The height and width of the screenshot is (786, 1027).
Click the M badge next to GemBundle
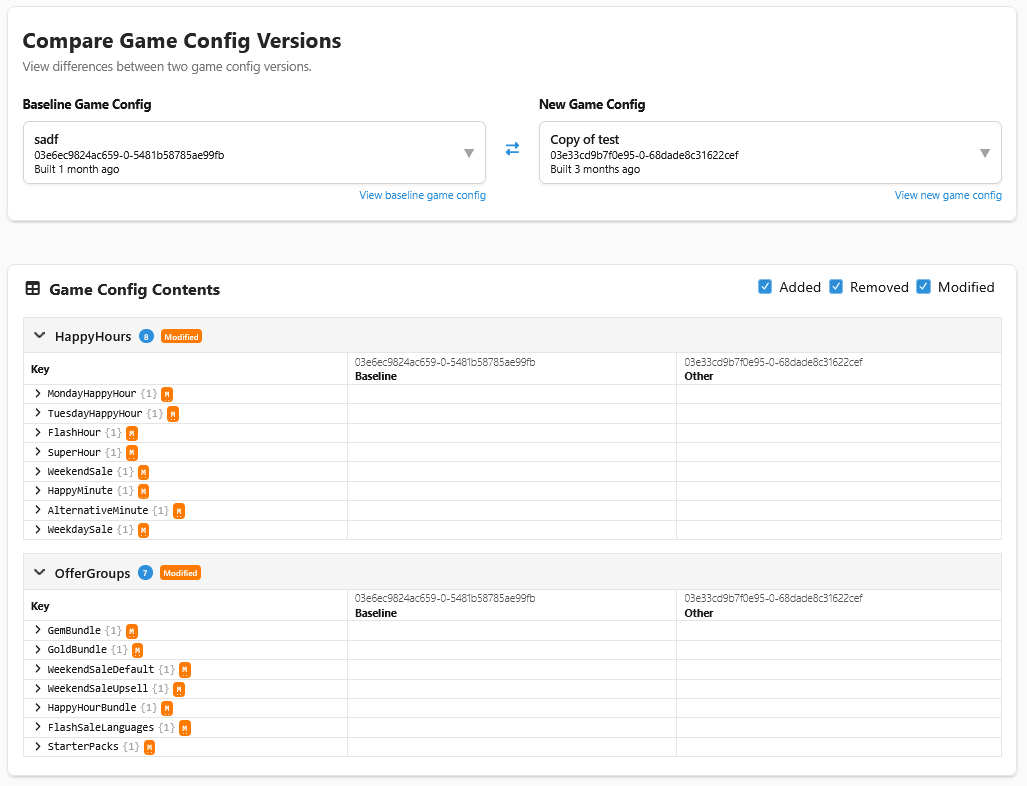[x=131, y=631]
